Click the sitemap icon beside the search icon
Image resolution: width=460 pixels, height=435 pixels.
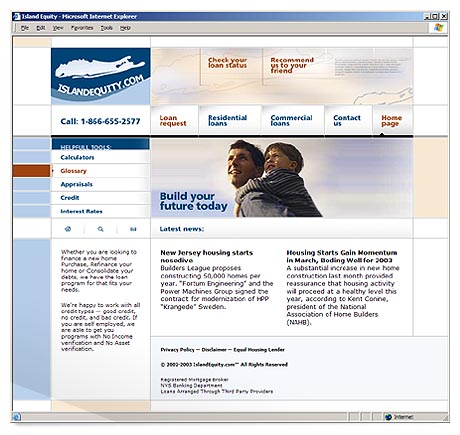tap(133, 229)
